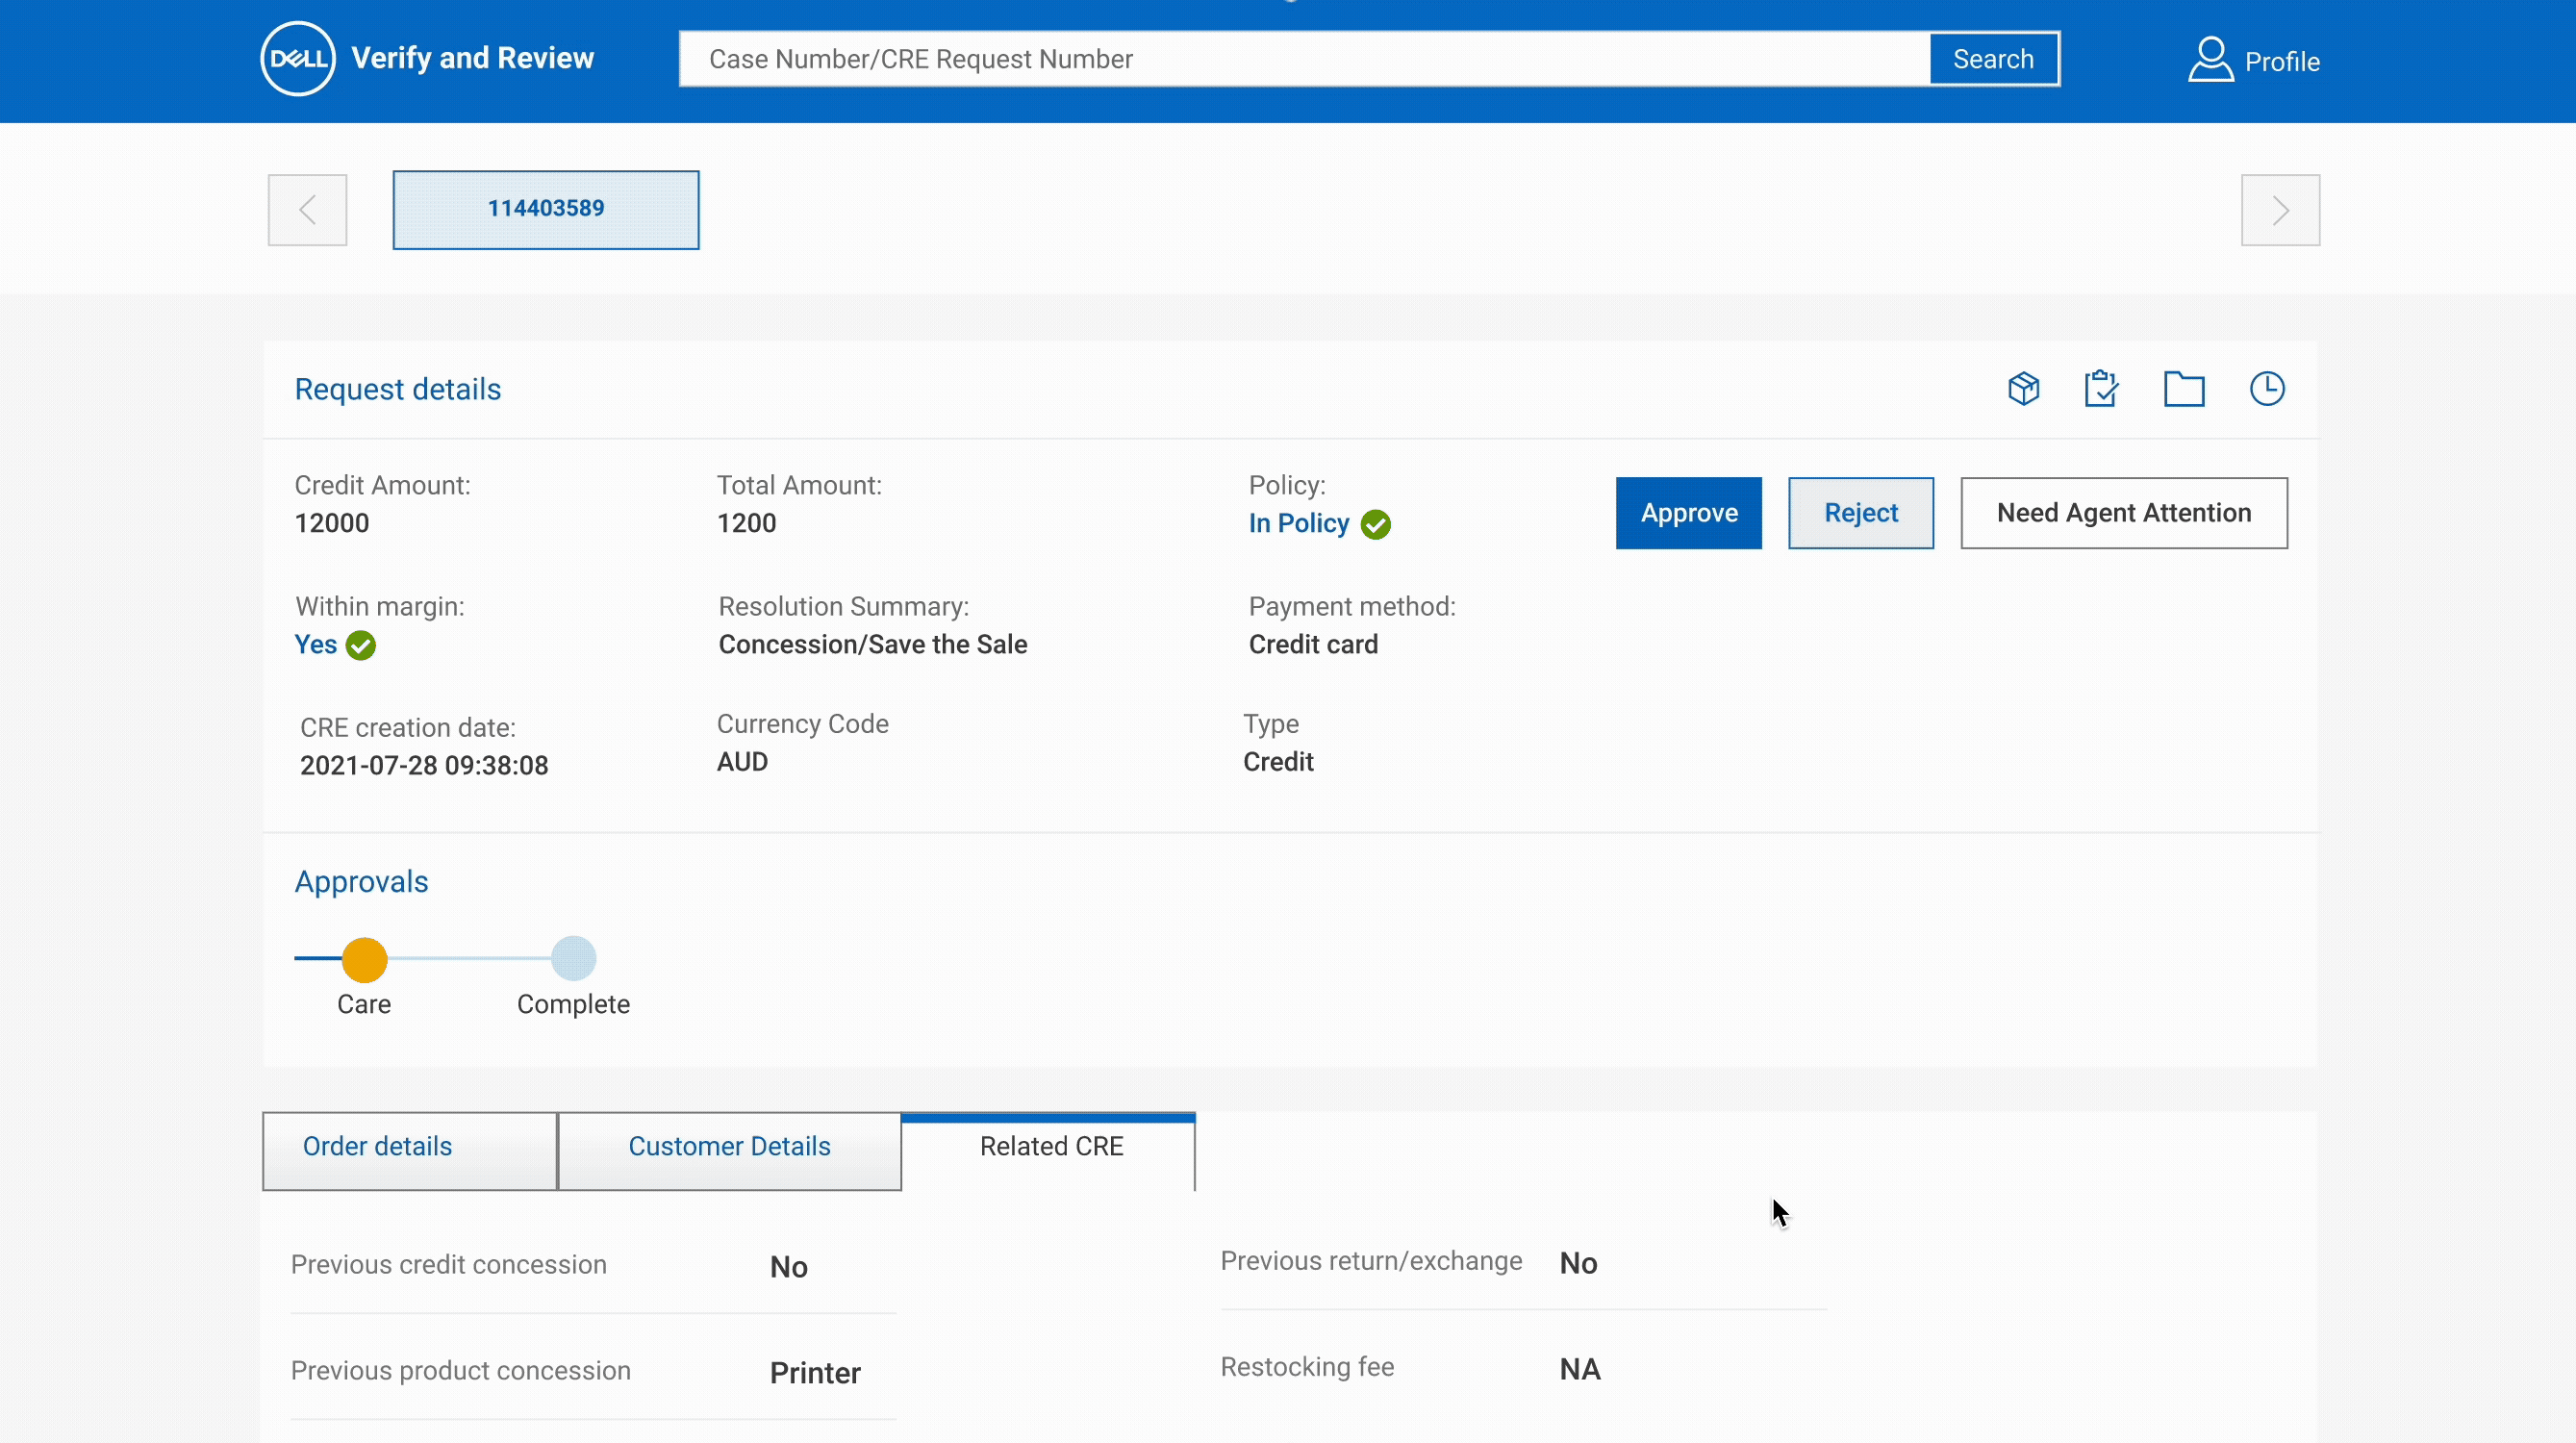The image size is (2576, 1443).
Task: Click the clock history icon
Action: click(2266, 388)
